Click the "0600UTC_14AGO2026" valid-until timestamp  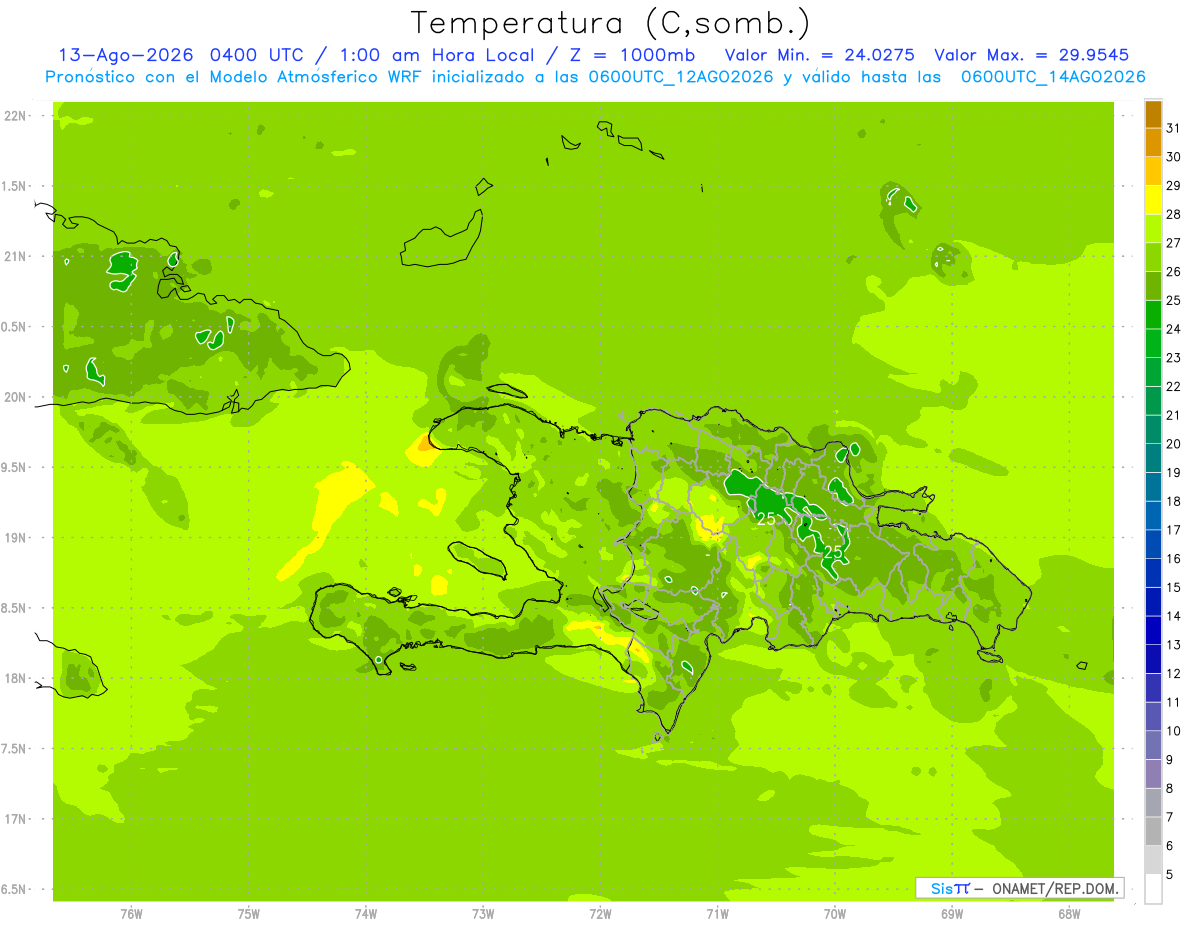click(1053, 77)
